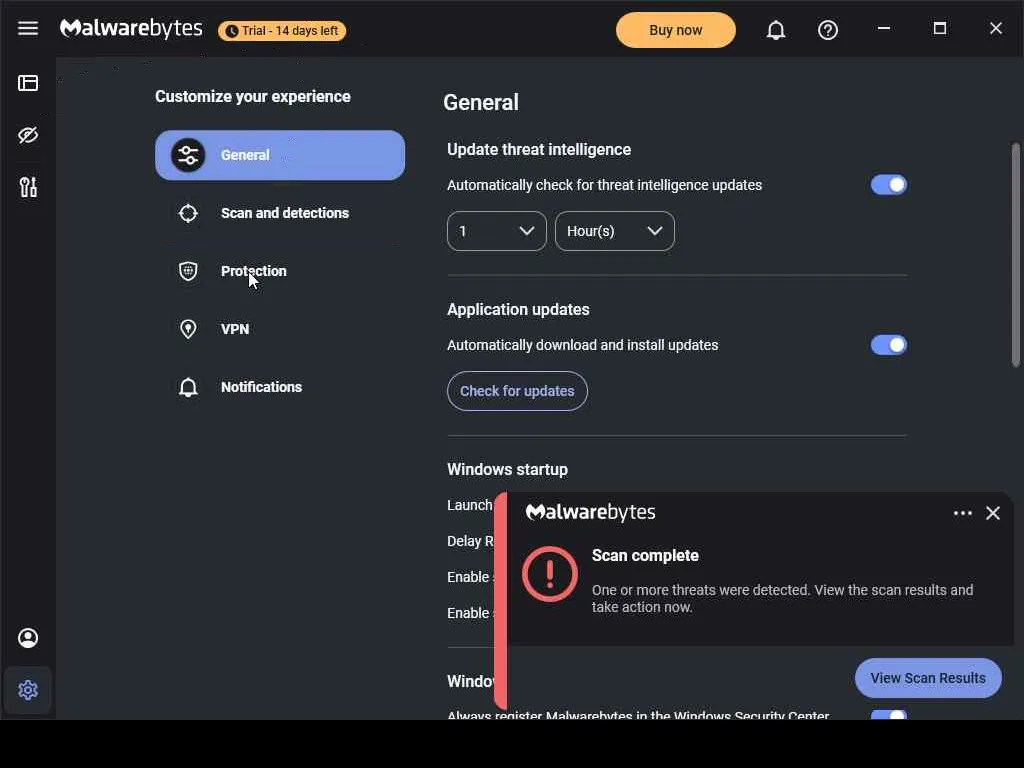Open the account profile icon
Viewport: 1024px width, 768px height.
tap(28, 638)
